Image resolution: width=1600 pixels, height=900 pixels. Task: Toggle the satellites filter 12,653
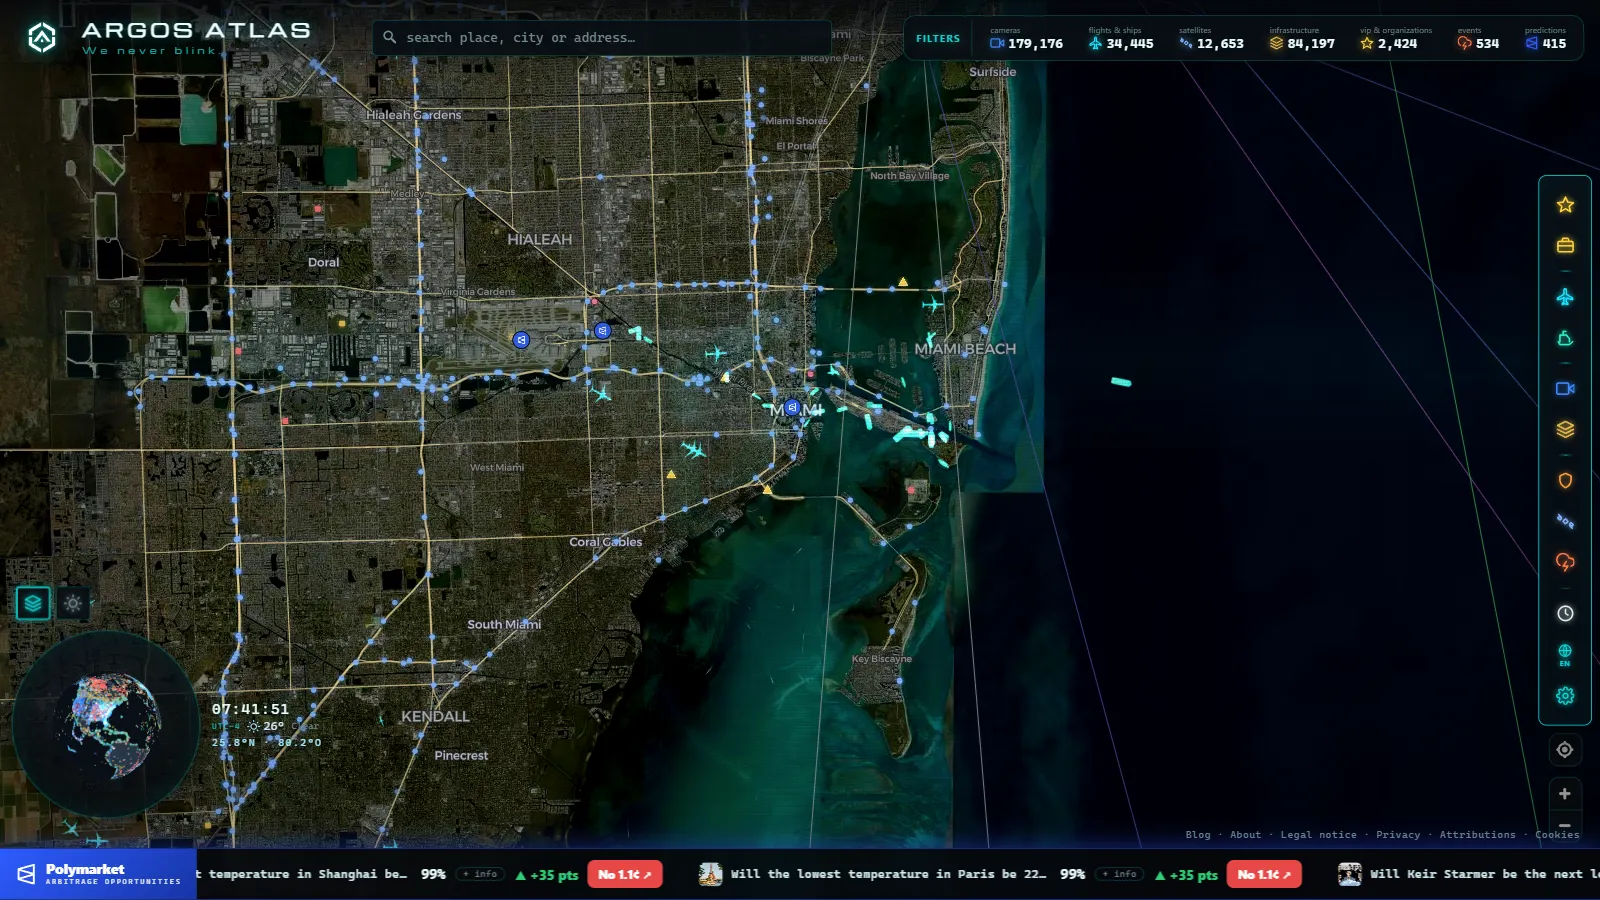[1211, 39]
